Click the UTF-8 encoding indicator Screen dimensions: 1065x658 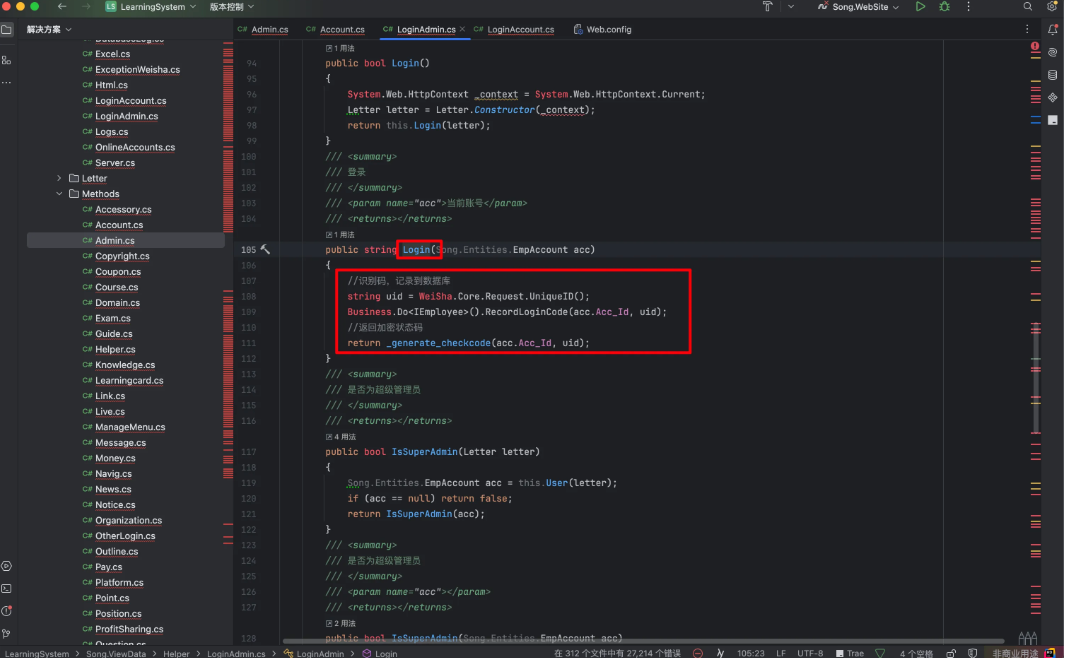tap(810, 653)
